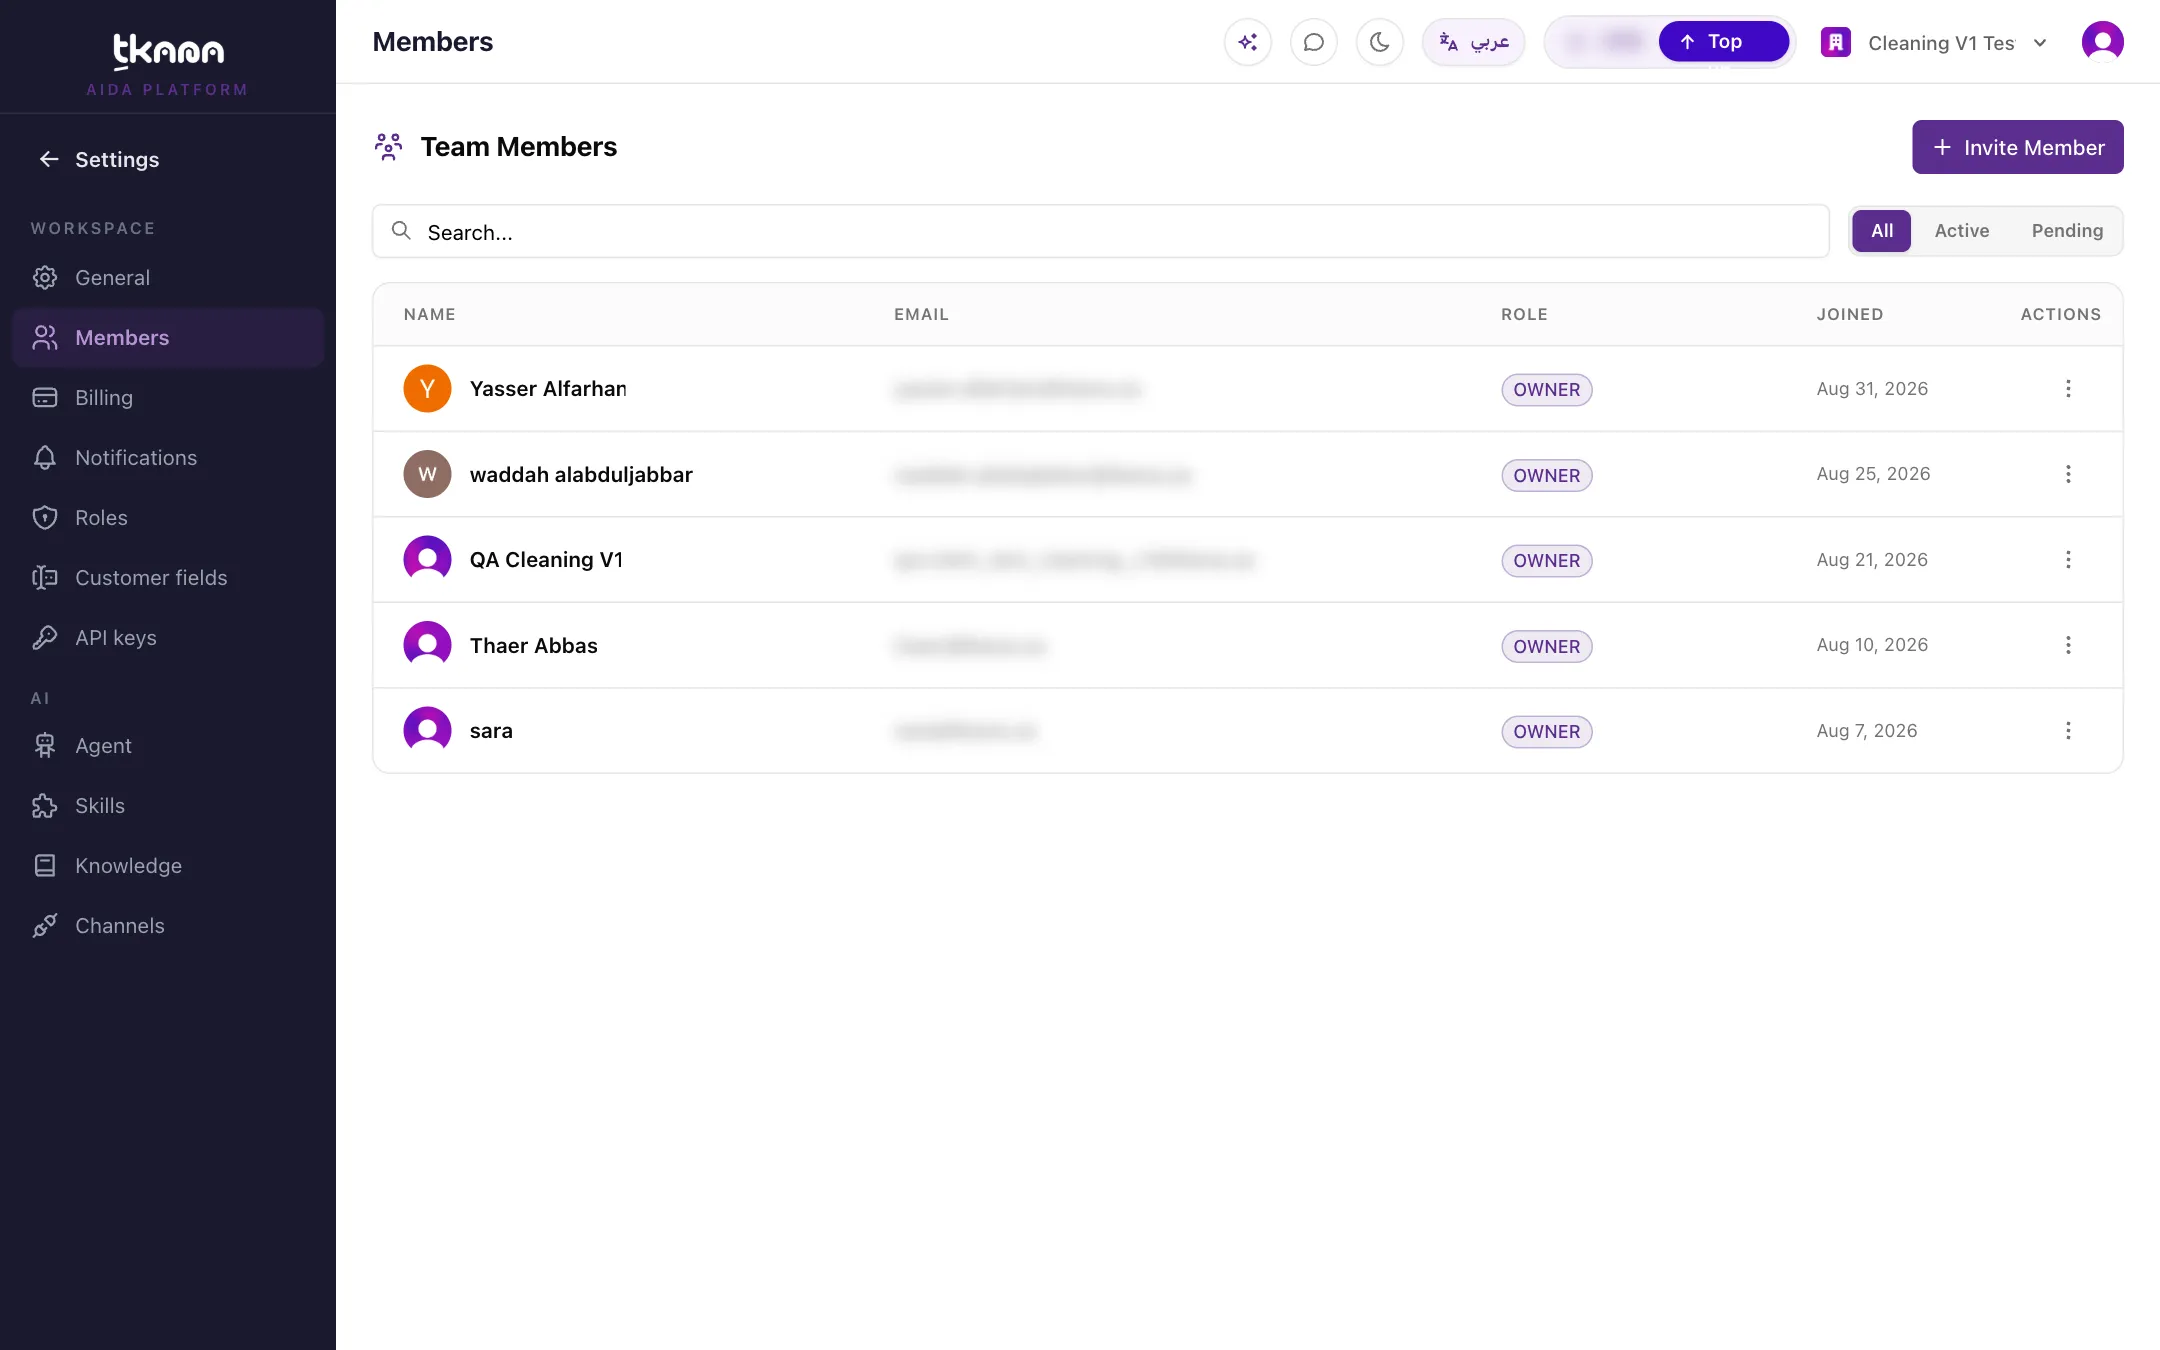The width and height of the screenshot is (2160, 1350).
Task: Open General workspace settings
Action: [x=168, y=278]
